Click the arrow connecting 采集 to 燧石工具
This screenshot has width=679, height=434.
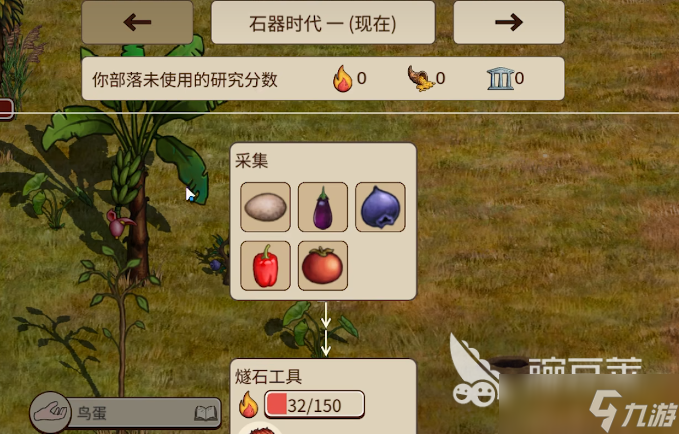point(326,329)
